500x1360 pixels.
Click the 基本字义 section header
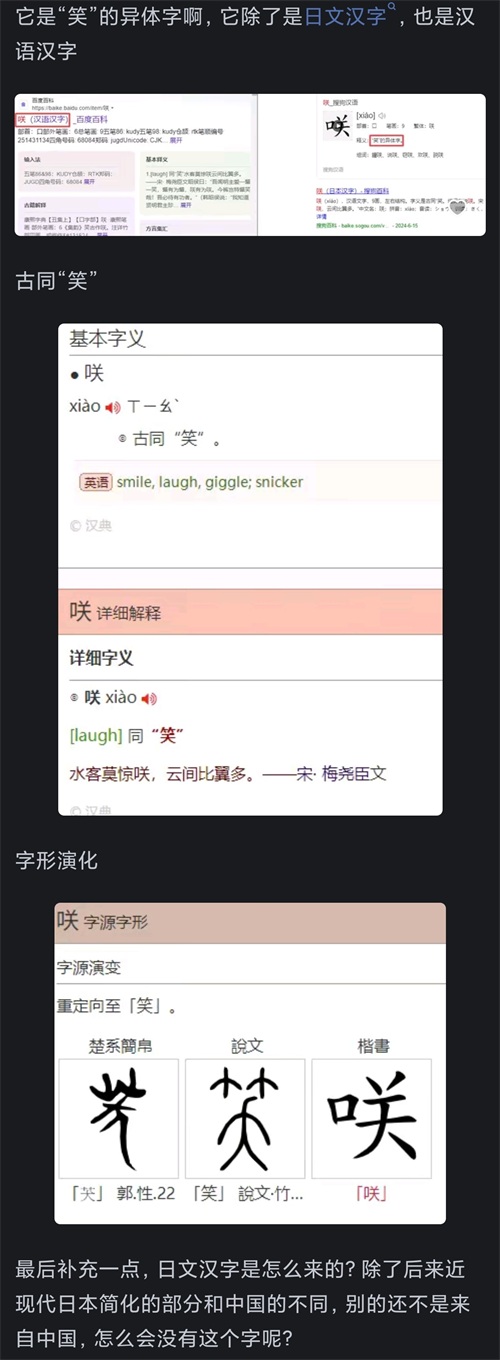[x=107, y=338]
